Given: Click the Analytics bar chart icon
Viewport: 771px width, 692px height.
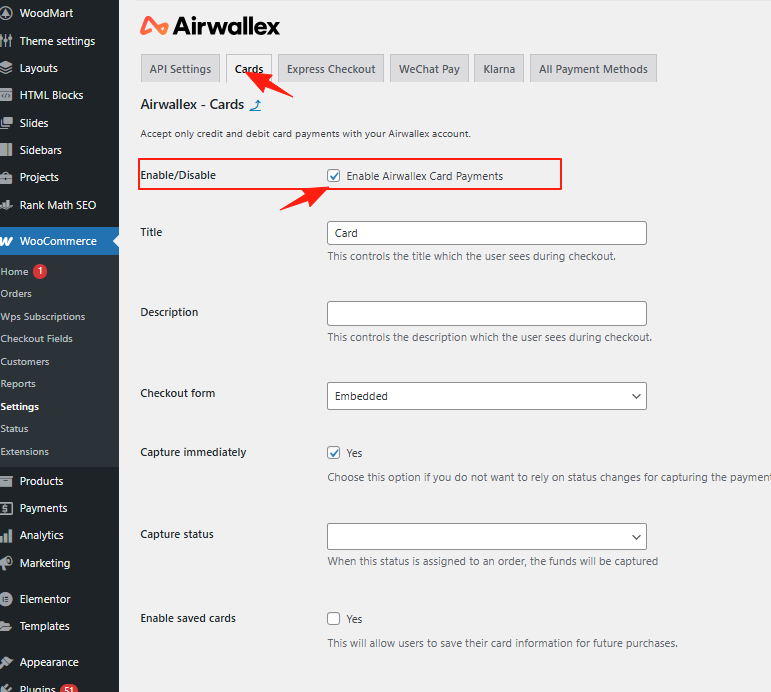Looking at the screenshot, I should point(5,535).
